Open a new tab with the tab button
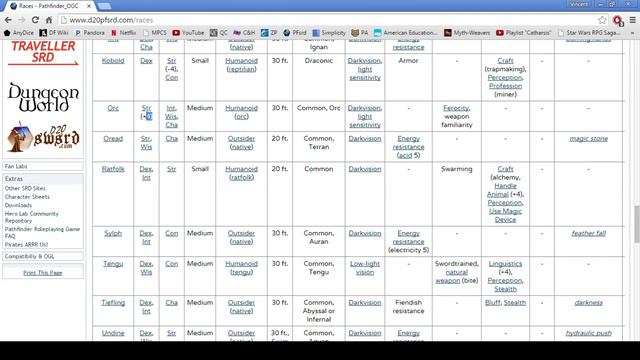The image size is (640, 360). pyautogui.click(x=104, y=6)
